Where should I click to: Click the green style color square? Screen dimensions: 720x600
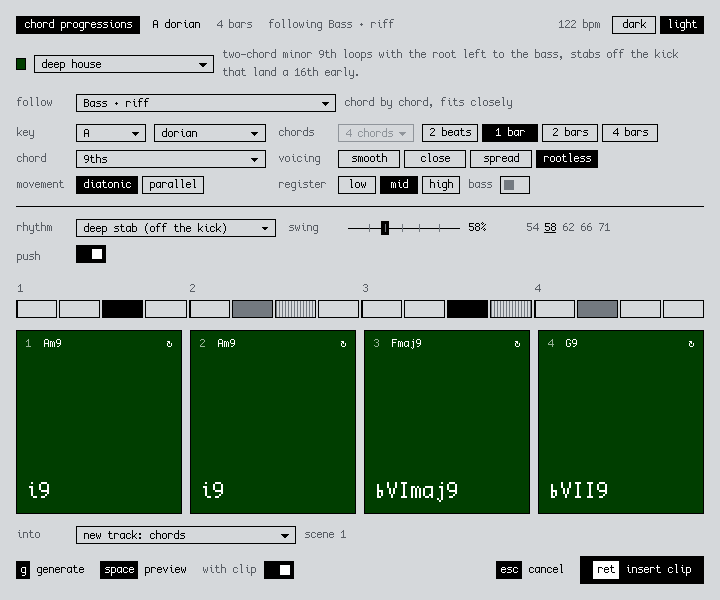click(x=21, y=64)
